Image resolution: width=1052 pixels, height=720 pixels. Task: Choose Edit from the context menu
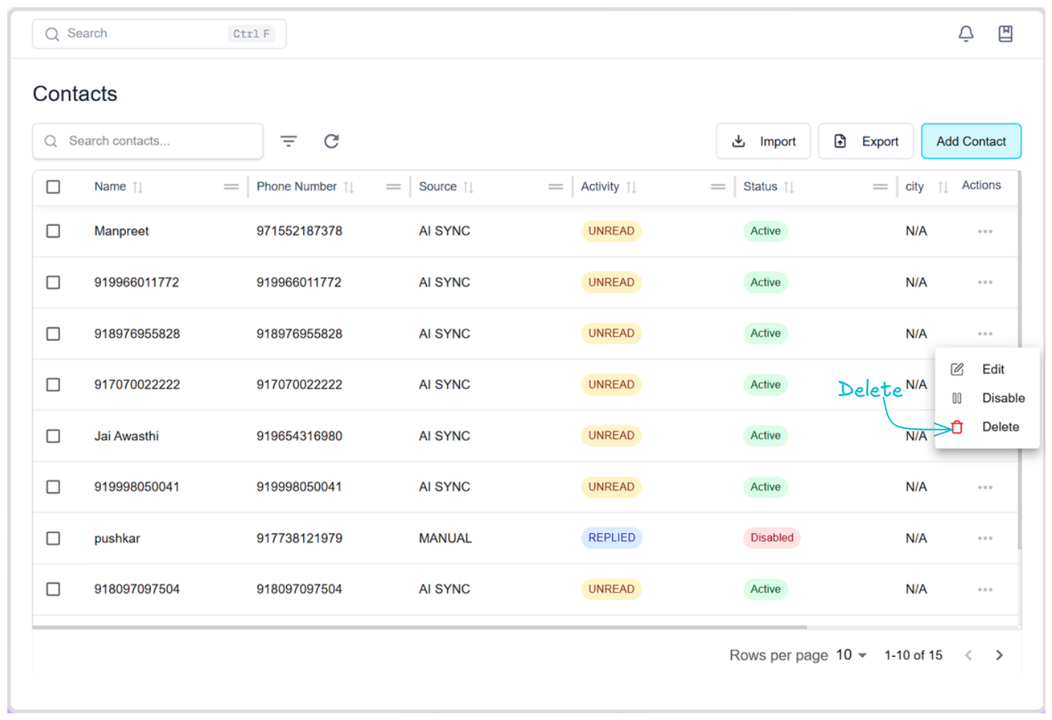point(992,369)
